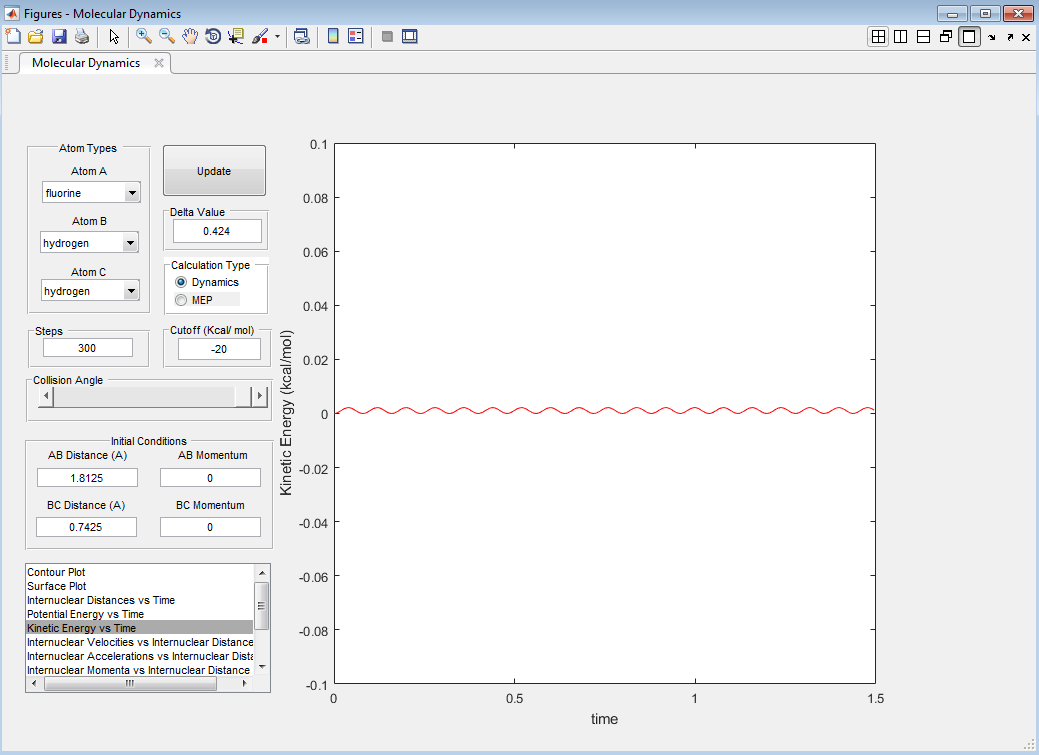Select the MEP calculation type
This screenshot has width=1039, height=755.
click(181, 300)
